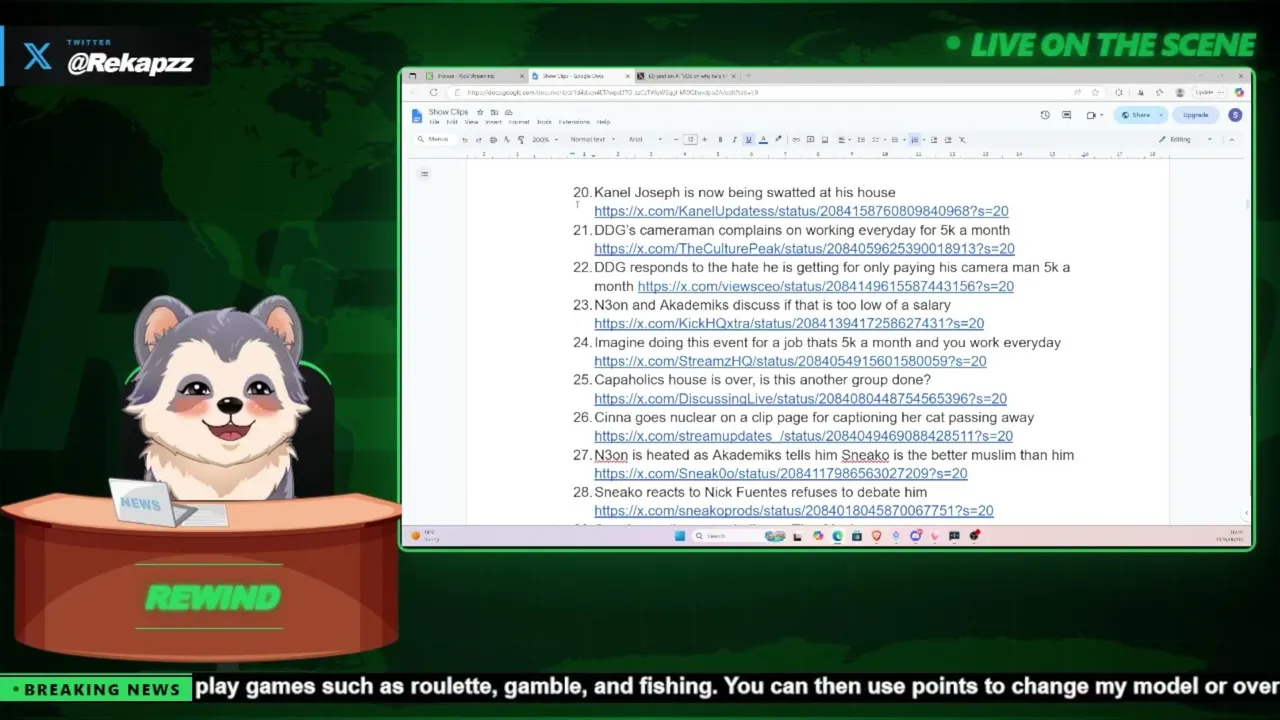Click the Upgrade button
The image size is (1280, 720).
point(1196,115)
